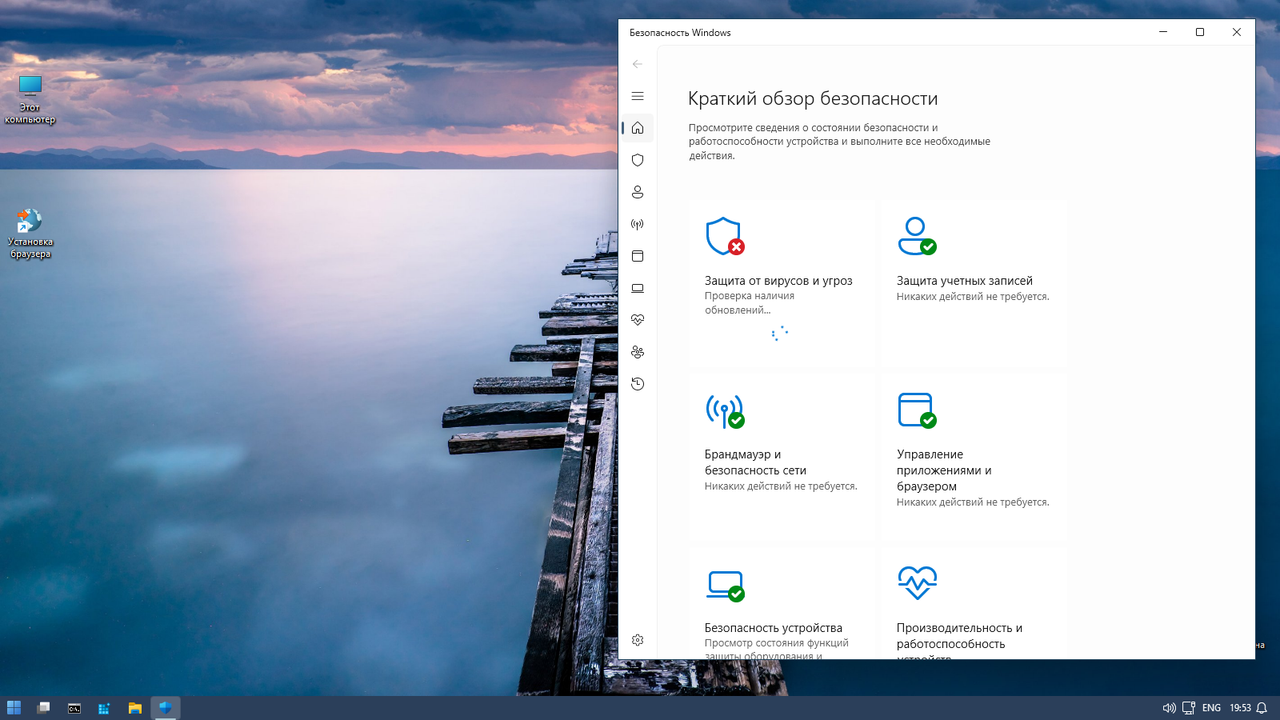The width and height of the screenshot is (1280, 720).
Task: Launch Command Prompt from the taskbar
Action: click(x=74, y=708)
